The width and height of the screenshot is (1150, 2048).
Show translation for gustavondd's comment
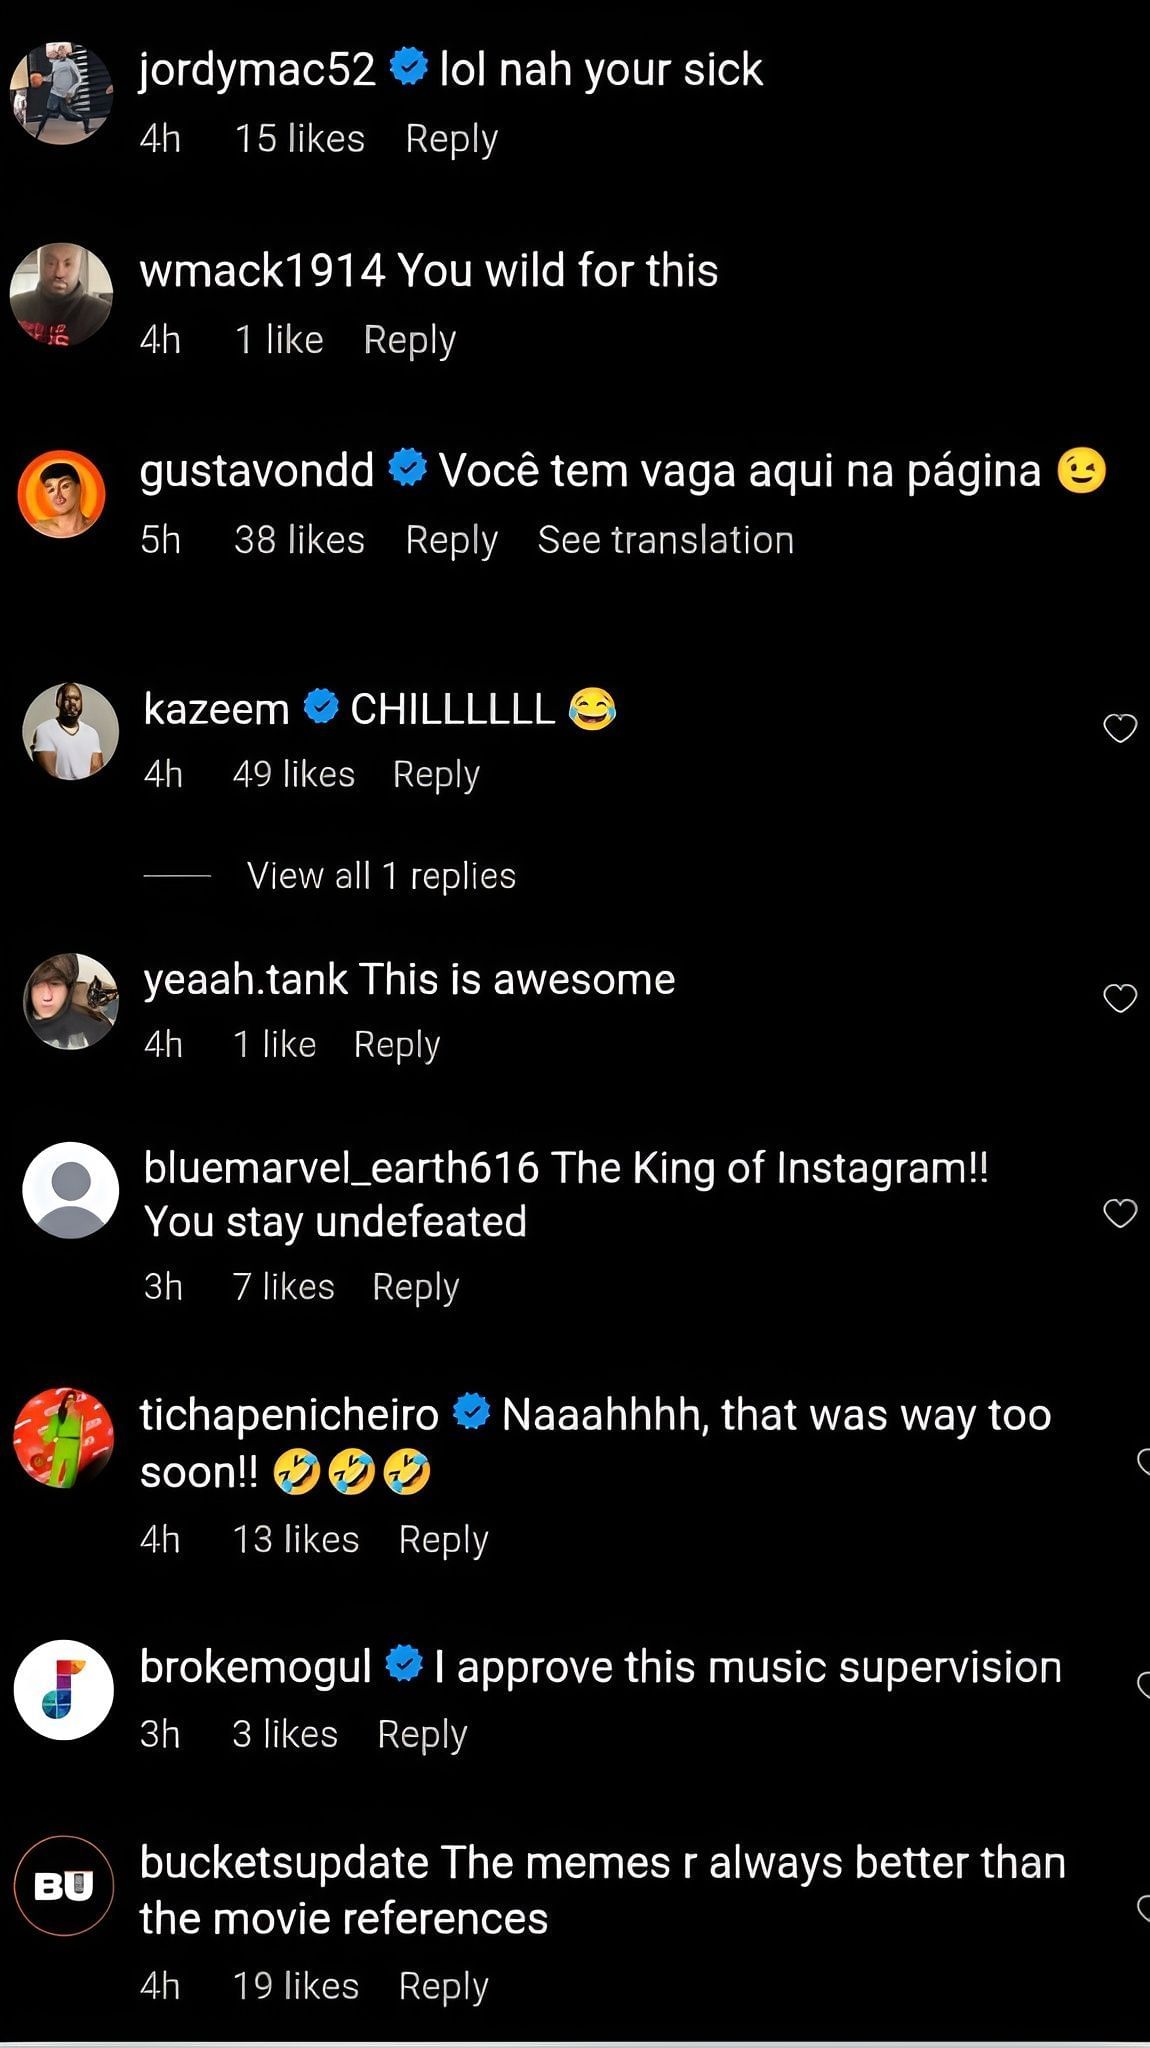coord(665,540)
